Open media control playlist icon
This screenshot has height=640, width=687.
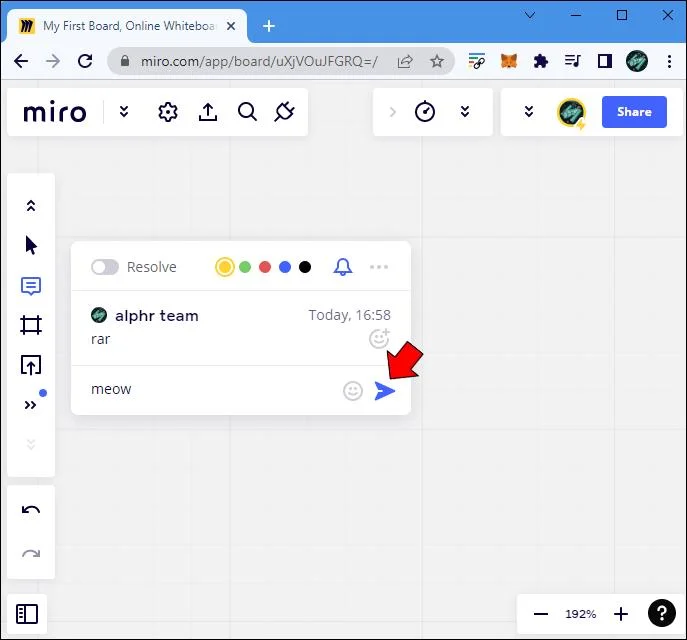[573, 60]
